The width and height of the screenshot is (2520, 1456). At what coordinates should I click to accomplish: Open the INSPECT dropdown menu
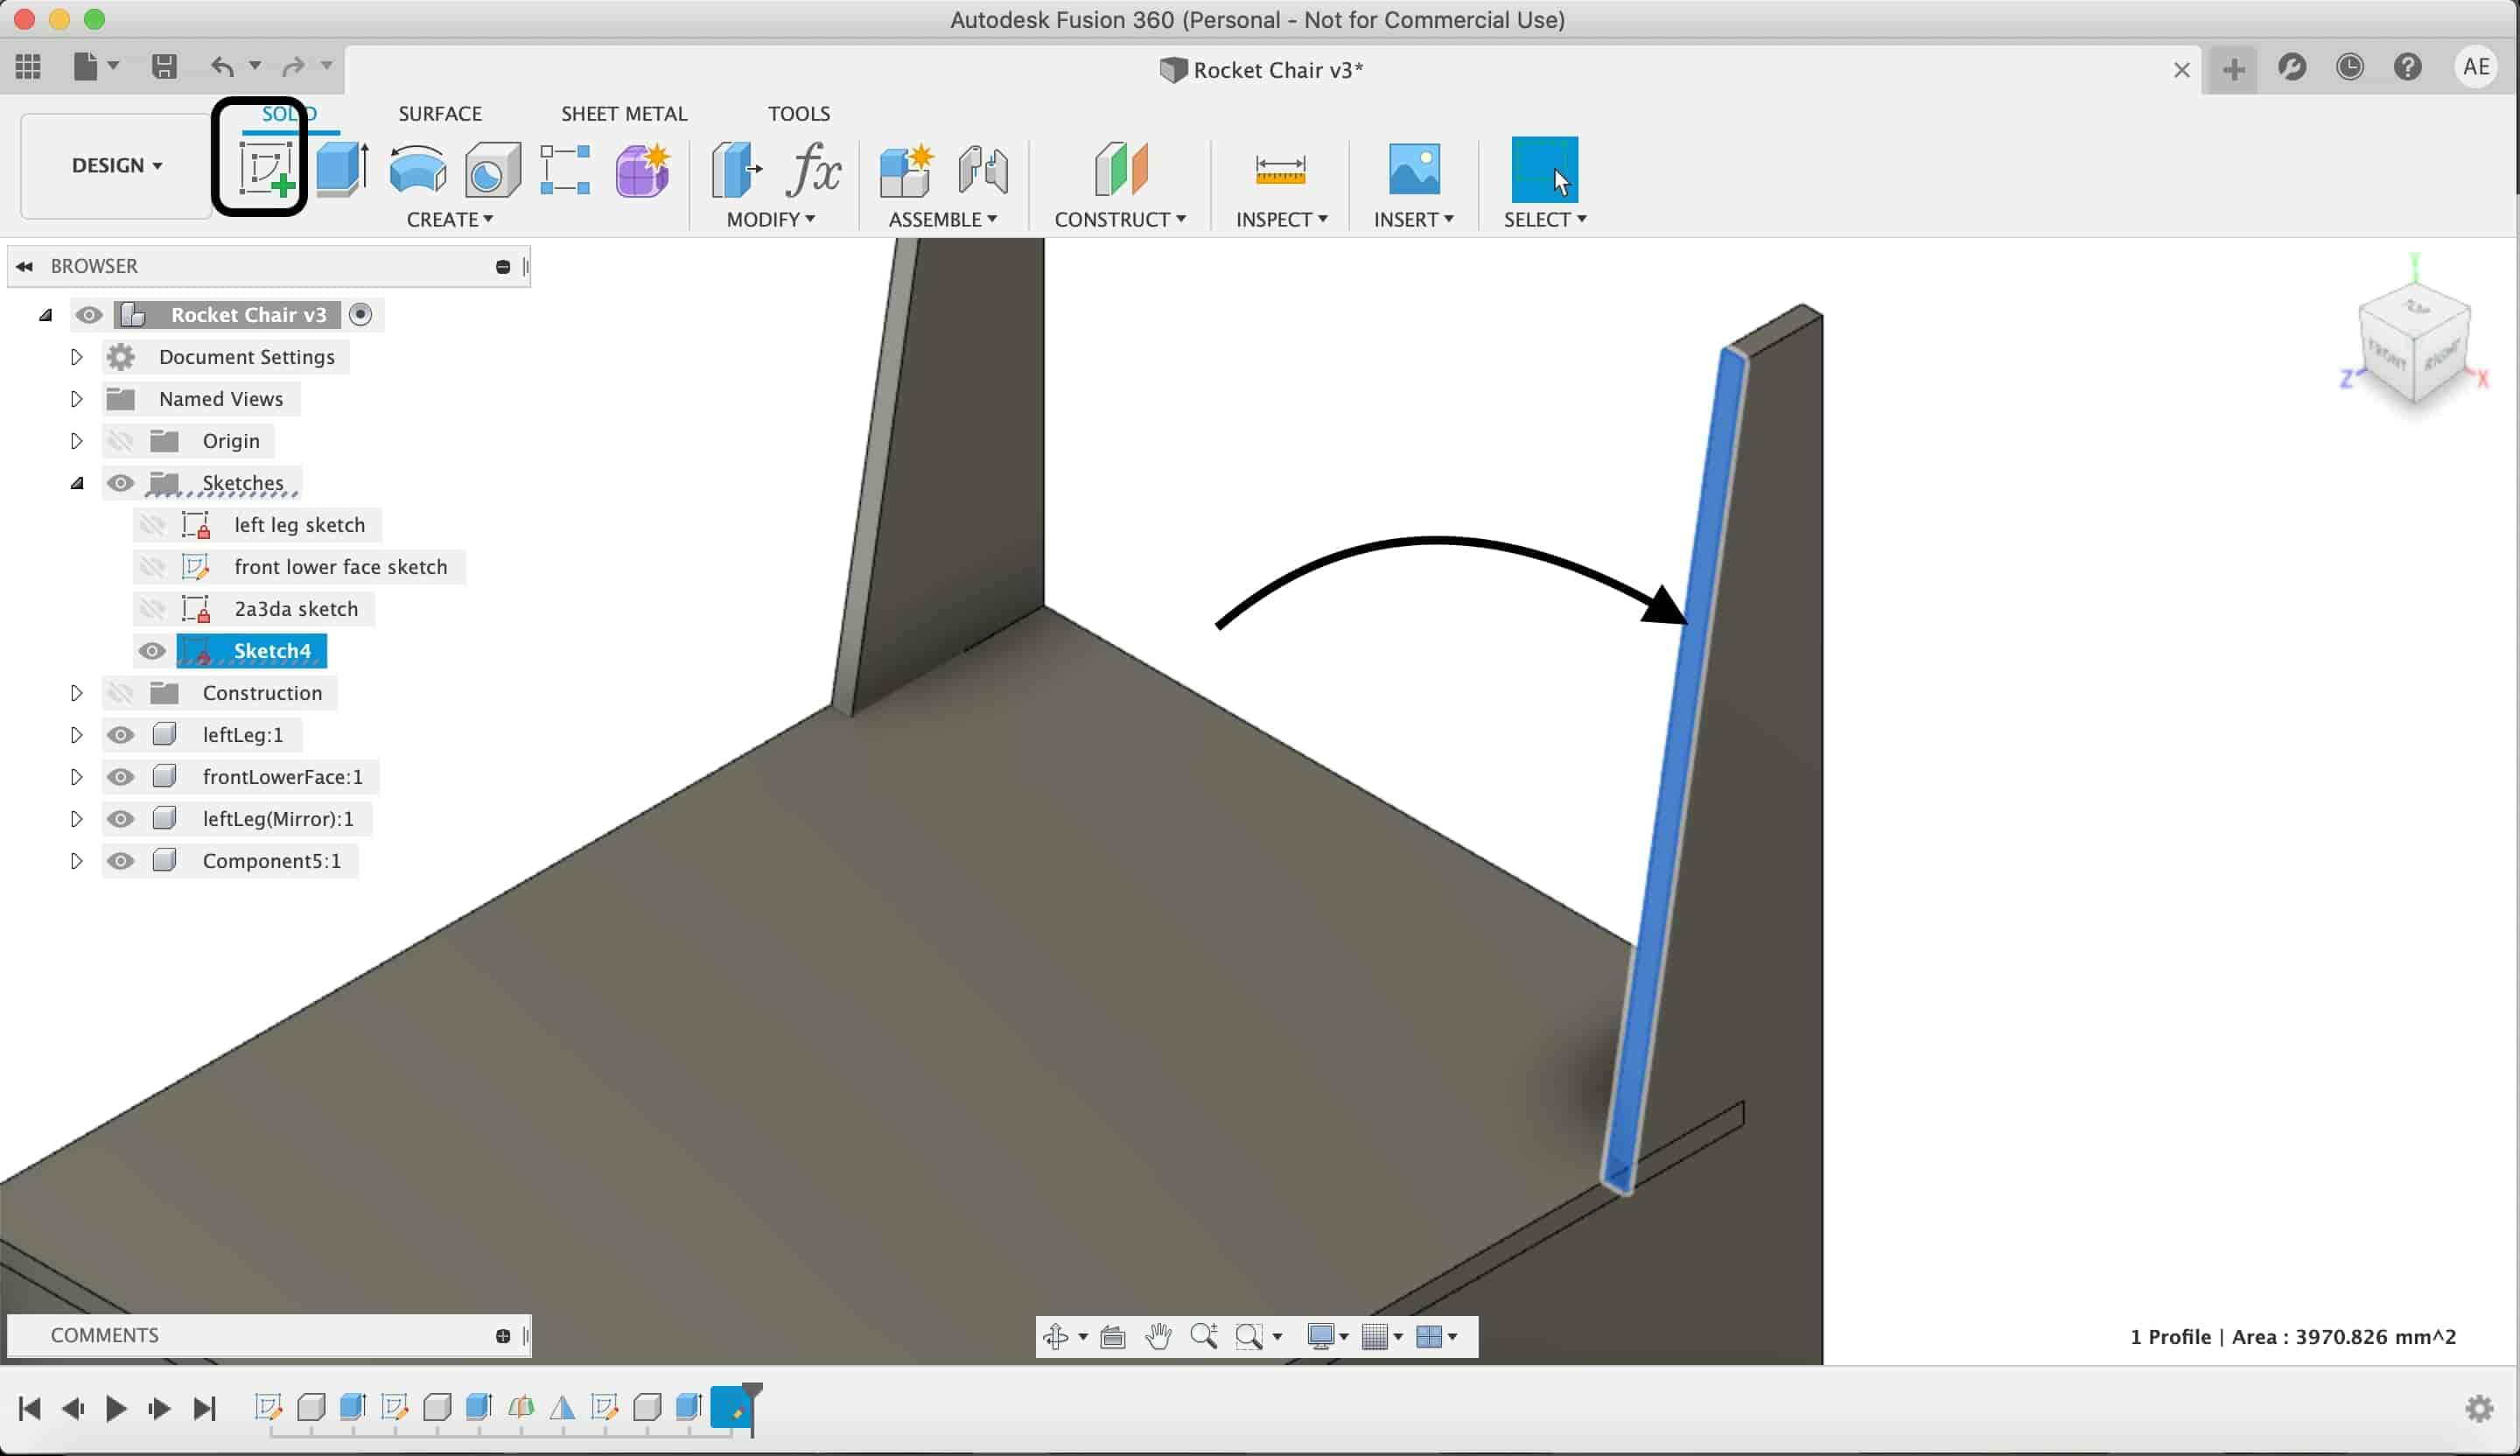coord(1281,219)
